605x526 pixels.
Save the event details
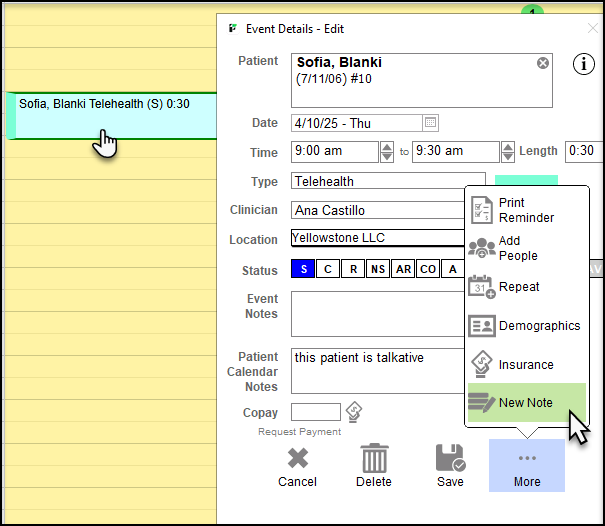click(x=450, y=466)
